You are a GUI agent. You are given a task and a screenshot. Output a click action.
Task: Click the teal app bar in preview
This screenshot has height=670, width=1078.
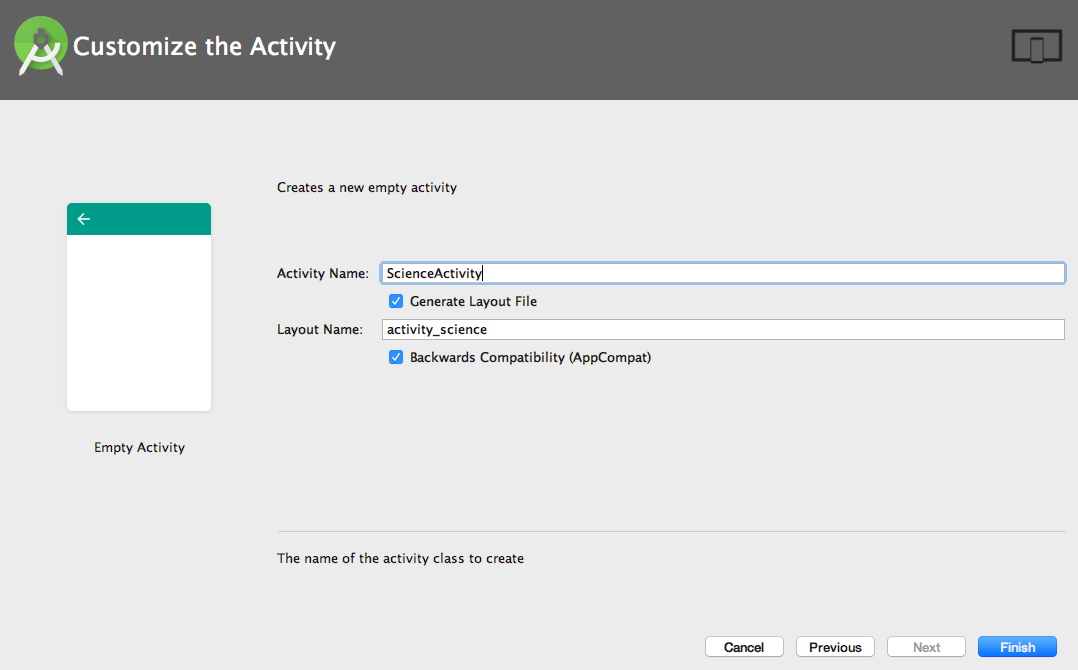coord(139,219)
